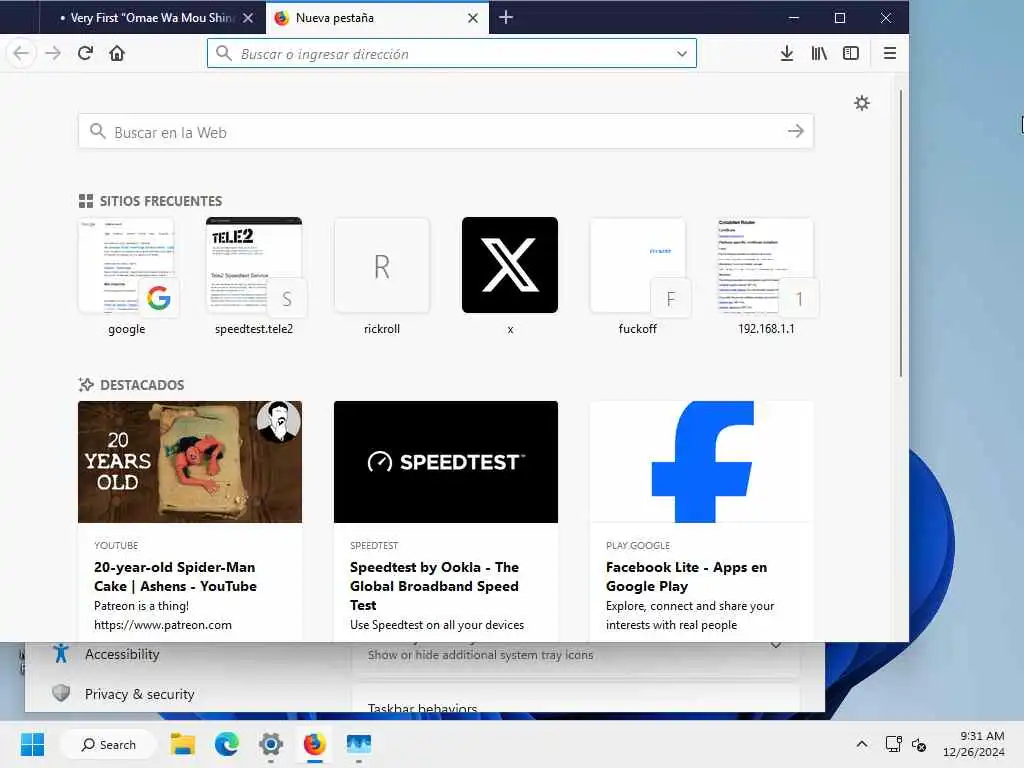1024x768 pixels.
Task: Open Settings gear on taskbar
Action: pyautogui.click(x=270, y=744)
